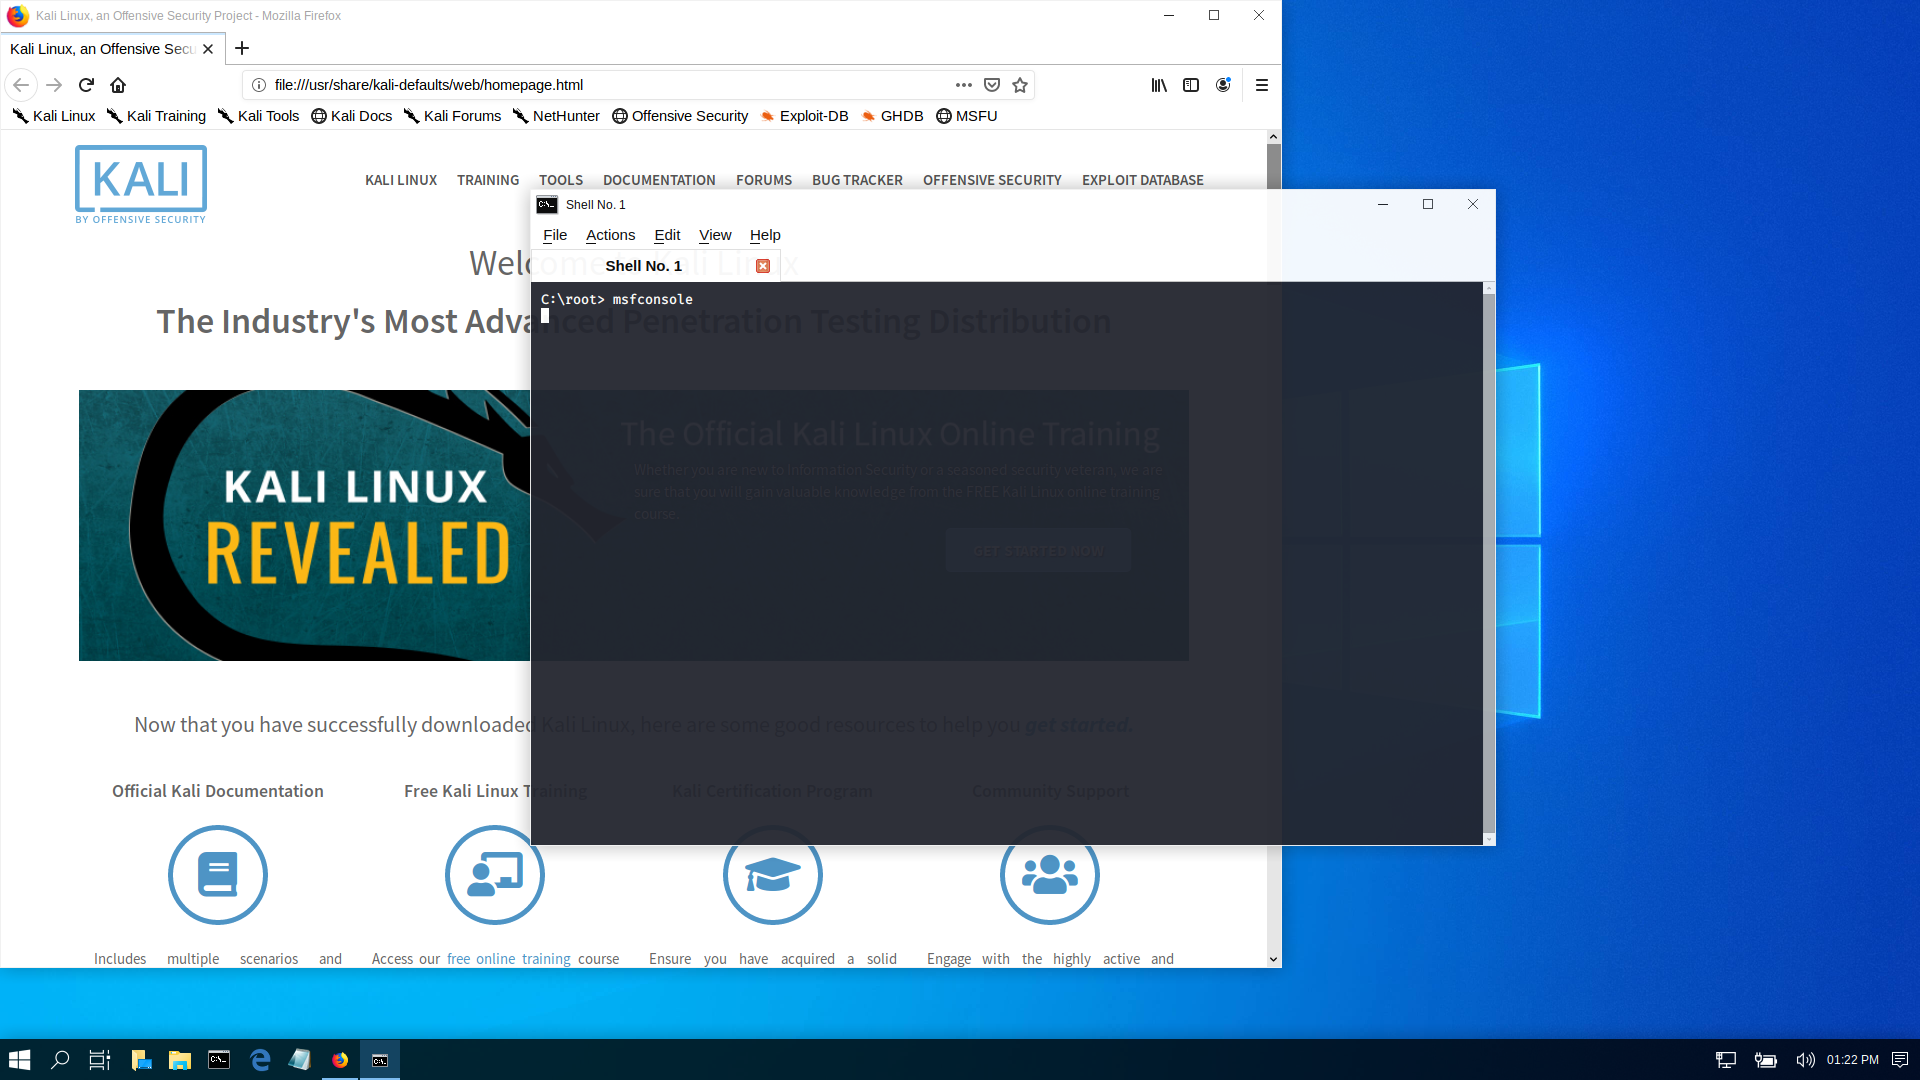The image size is (1920, 1080).
Task: Open the View menu of the terminal
Action: pos(715,235)
